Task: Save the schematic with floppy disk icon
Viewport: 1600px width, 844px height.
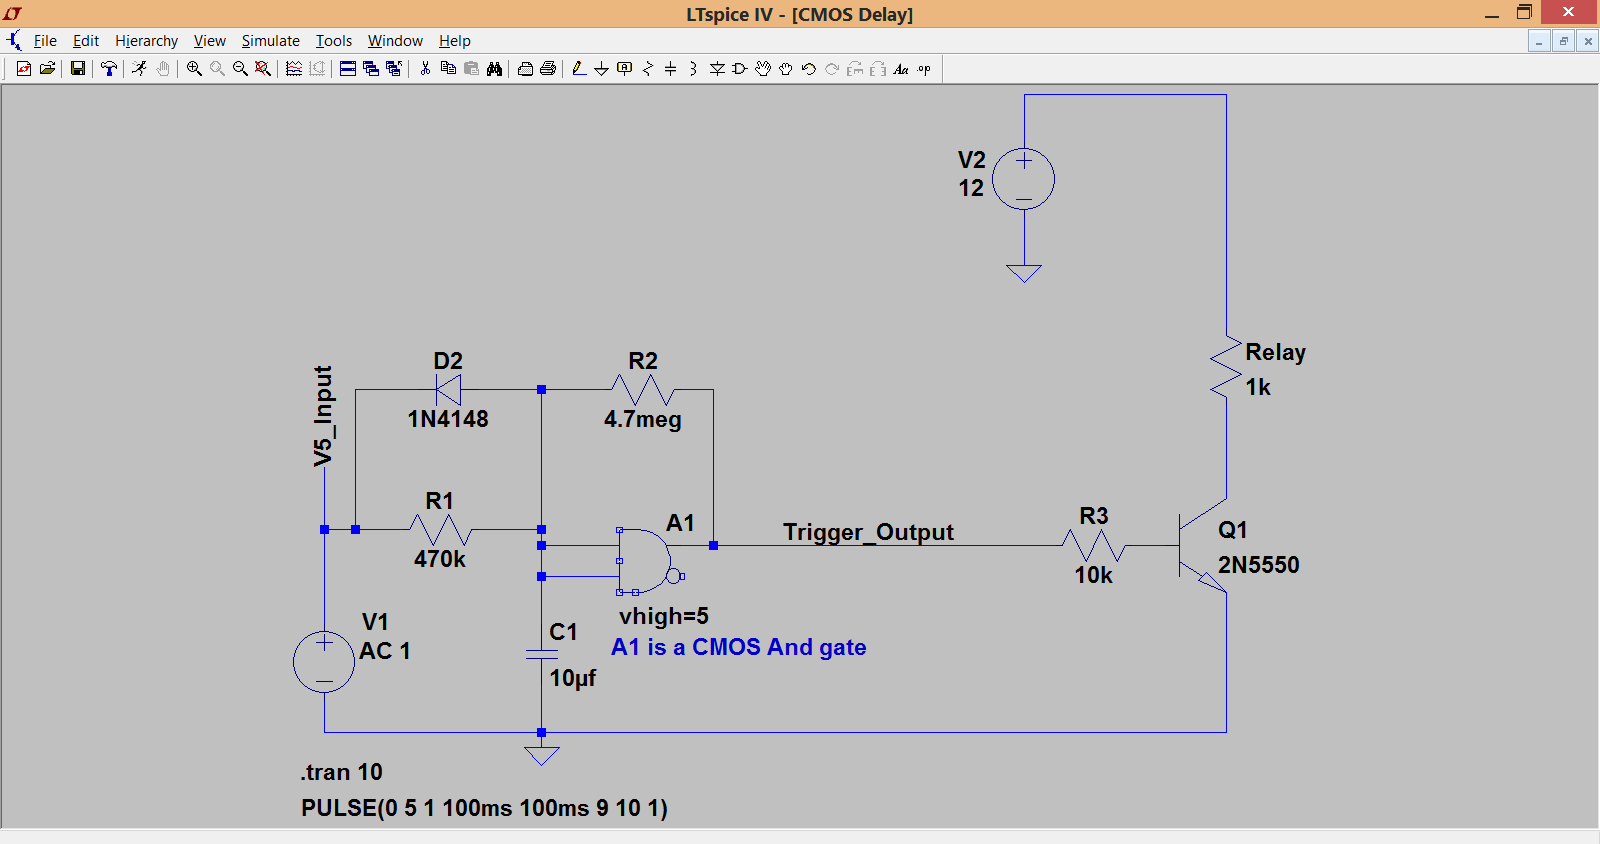Action: [77, 69]
